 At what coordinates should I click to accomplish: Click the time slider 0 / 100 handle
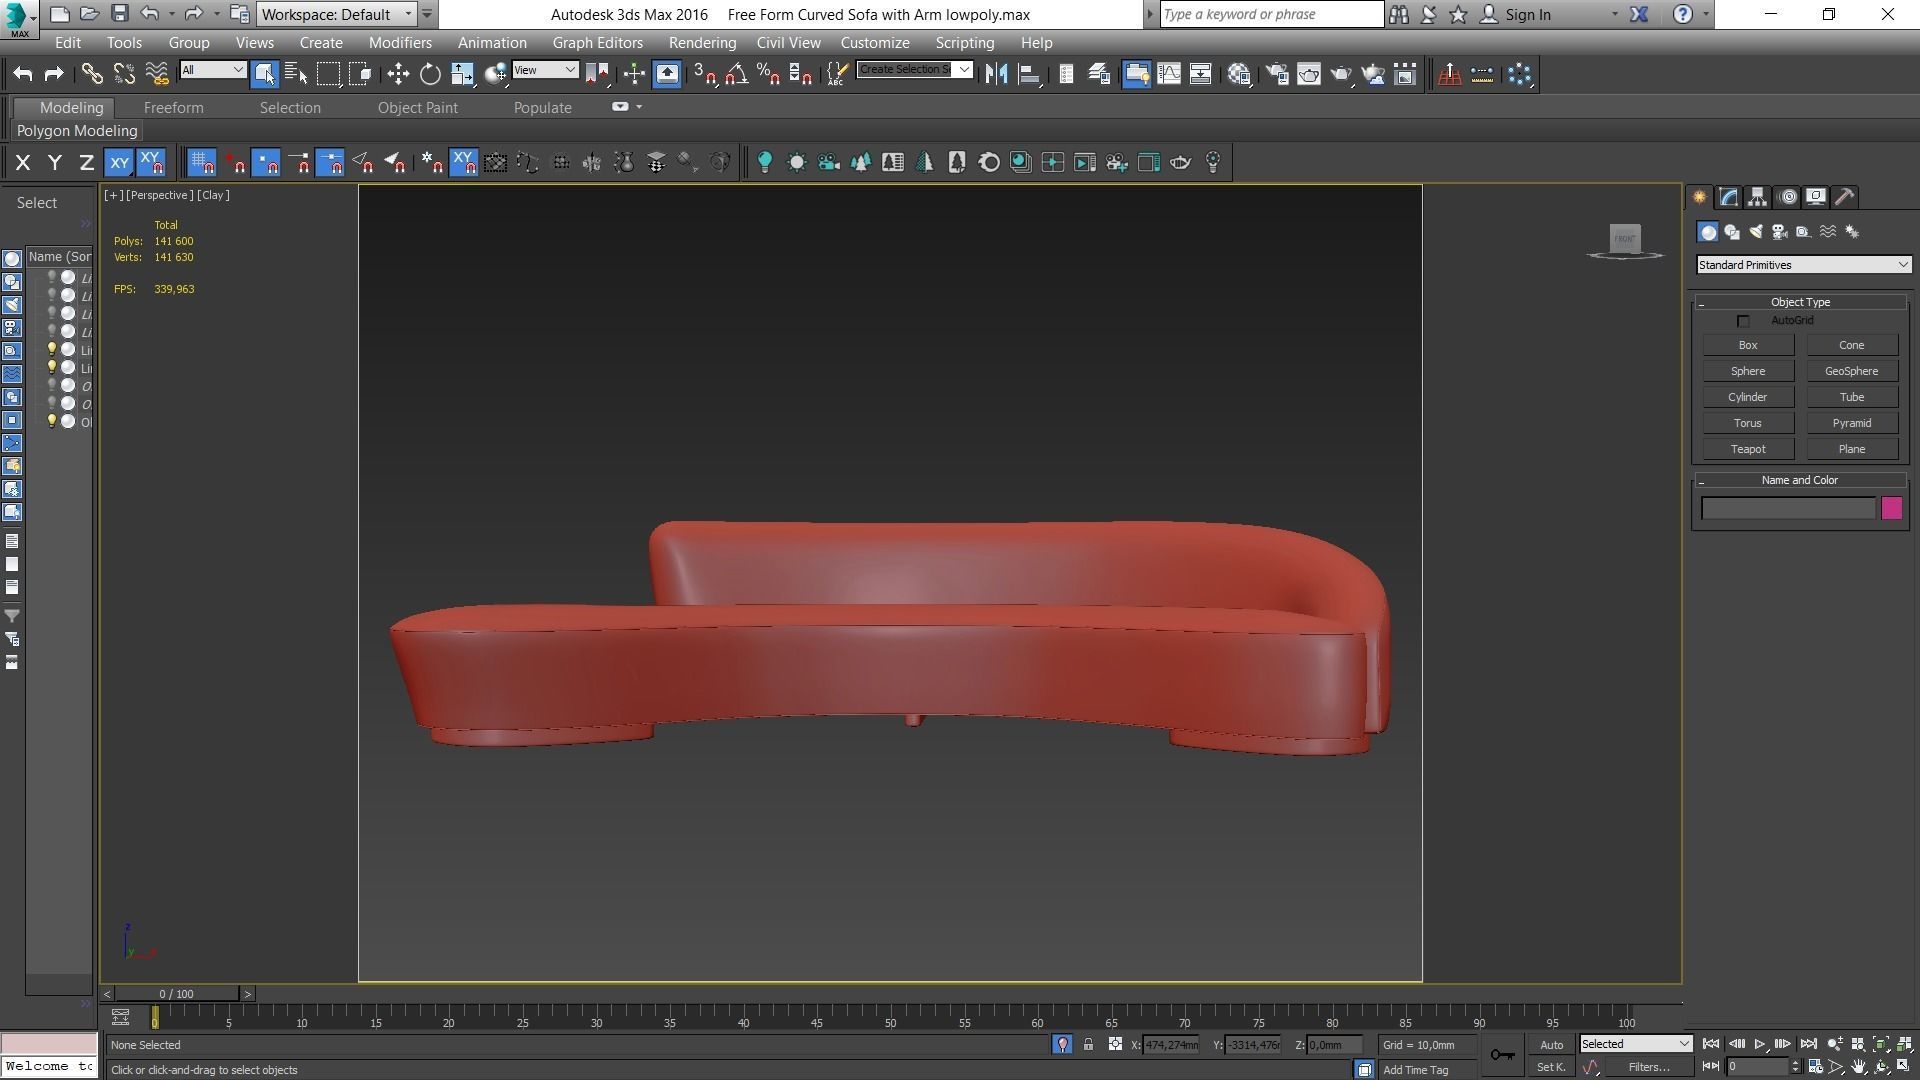pos(176,994)
